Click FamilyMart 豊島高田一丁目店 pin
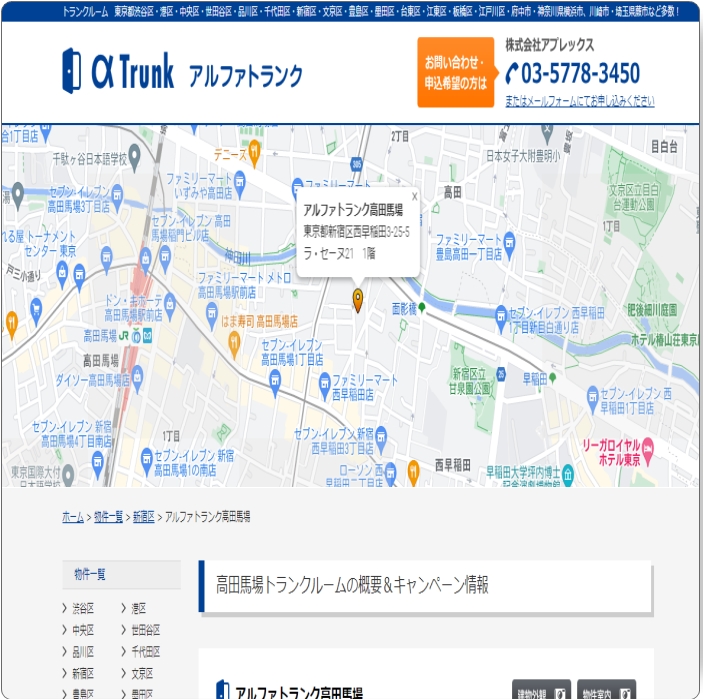Image resolution: width=708 pixels, height=699 pixels. [x=509, y=245]
